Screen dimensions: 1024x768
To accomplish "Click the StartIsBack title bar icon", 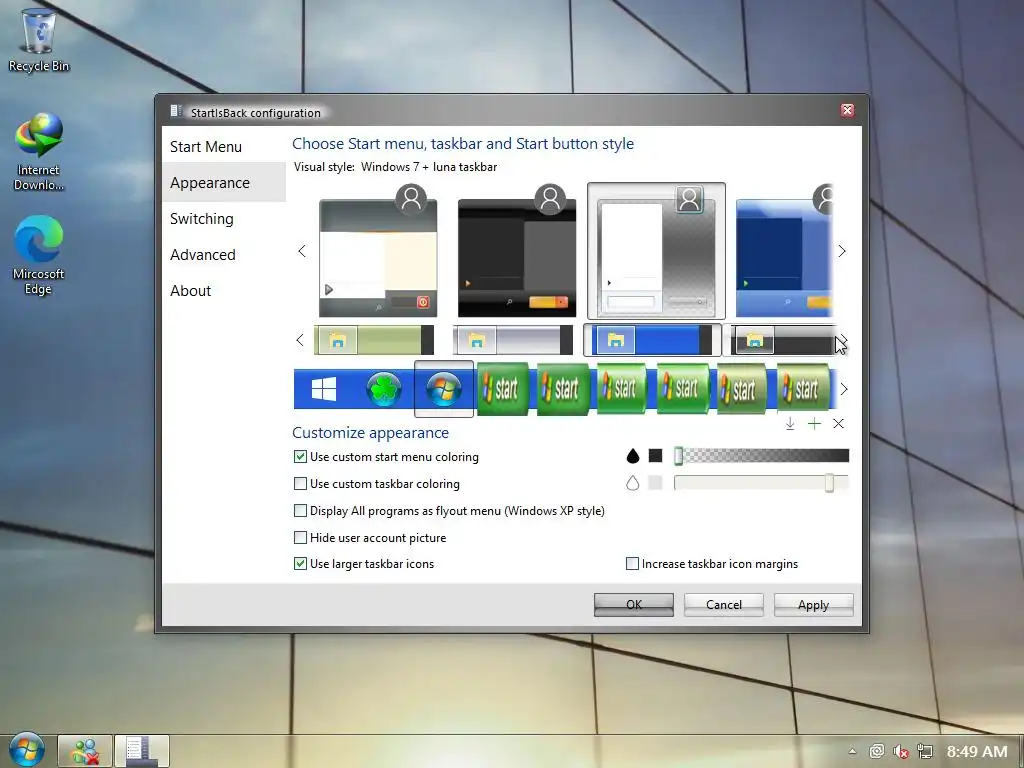I will pos(176,111).
